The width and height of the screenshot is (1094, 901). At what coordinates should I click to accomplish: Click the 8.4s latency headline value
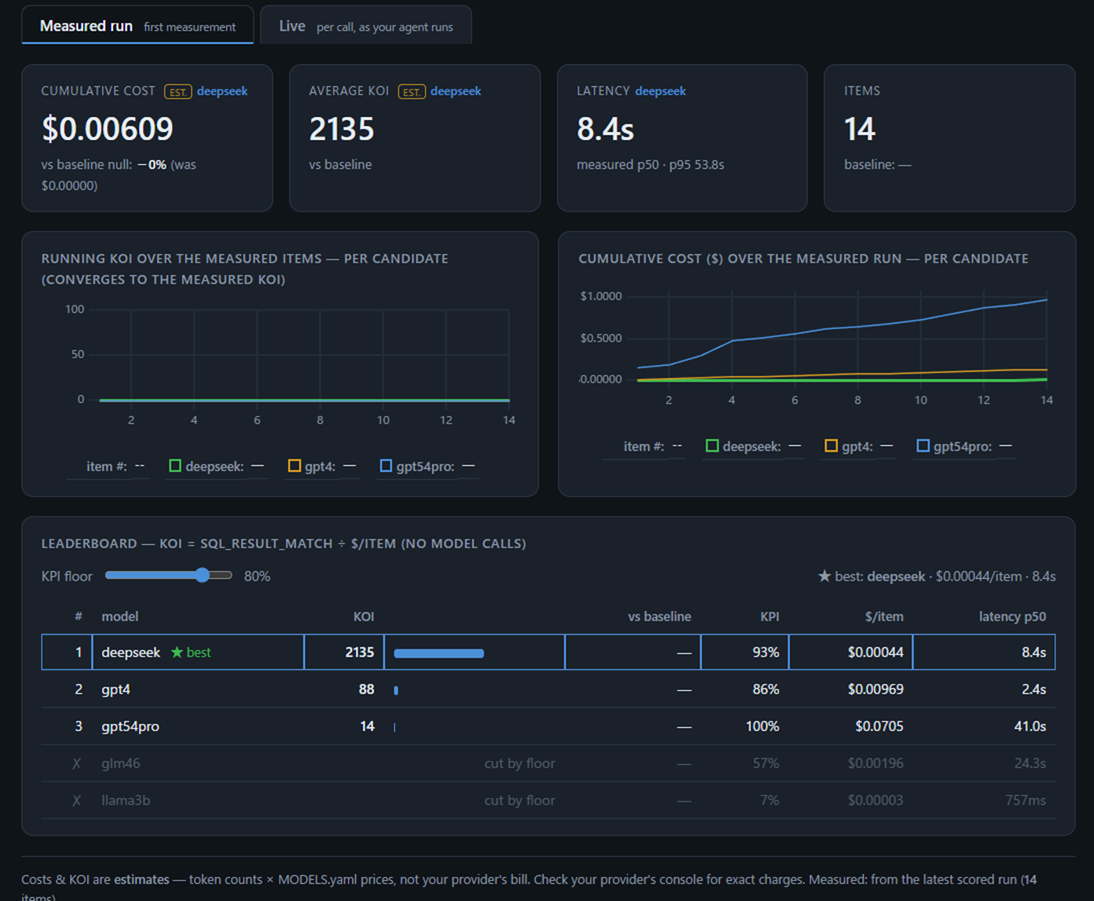point(605,128)
